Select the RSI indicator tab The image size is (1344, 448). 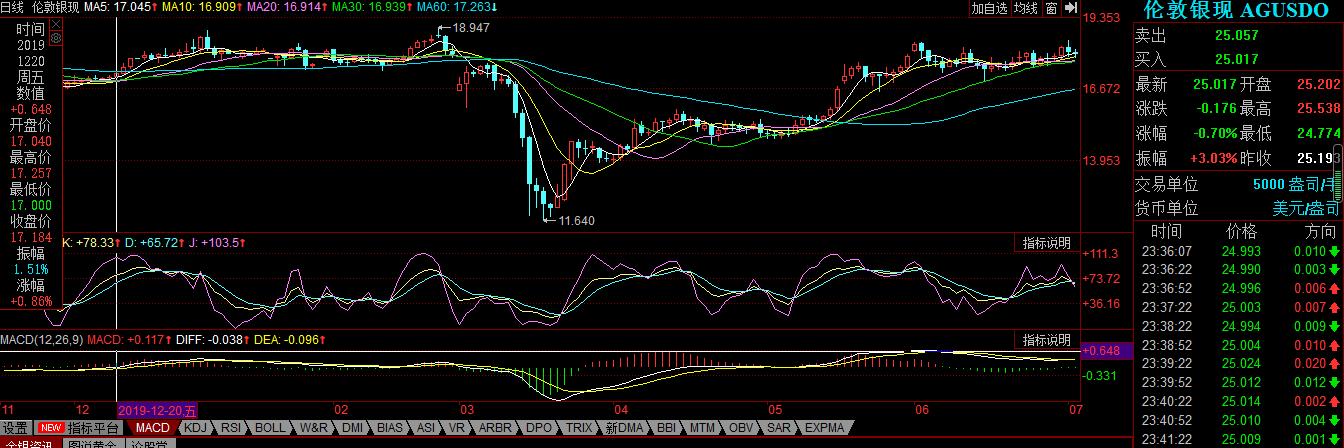click(x=232, y=428)
